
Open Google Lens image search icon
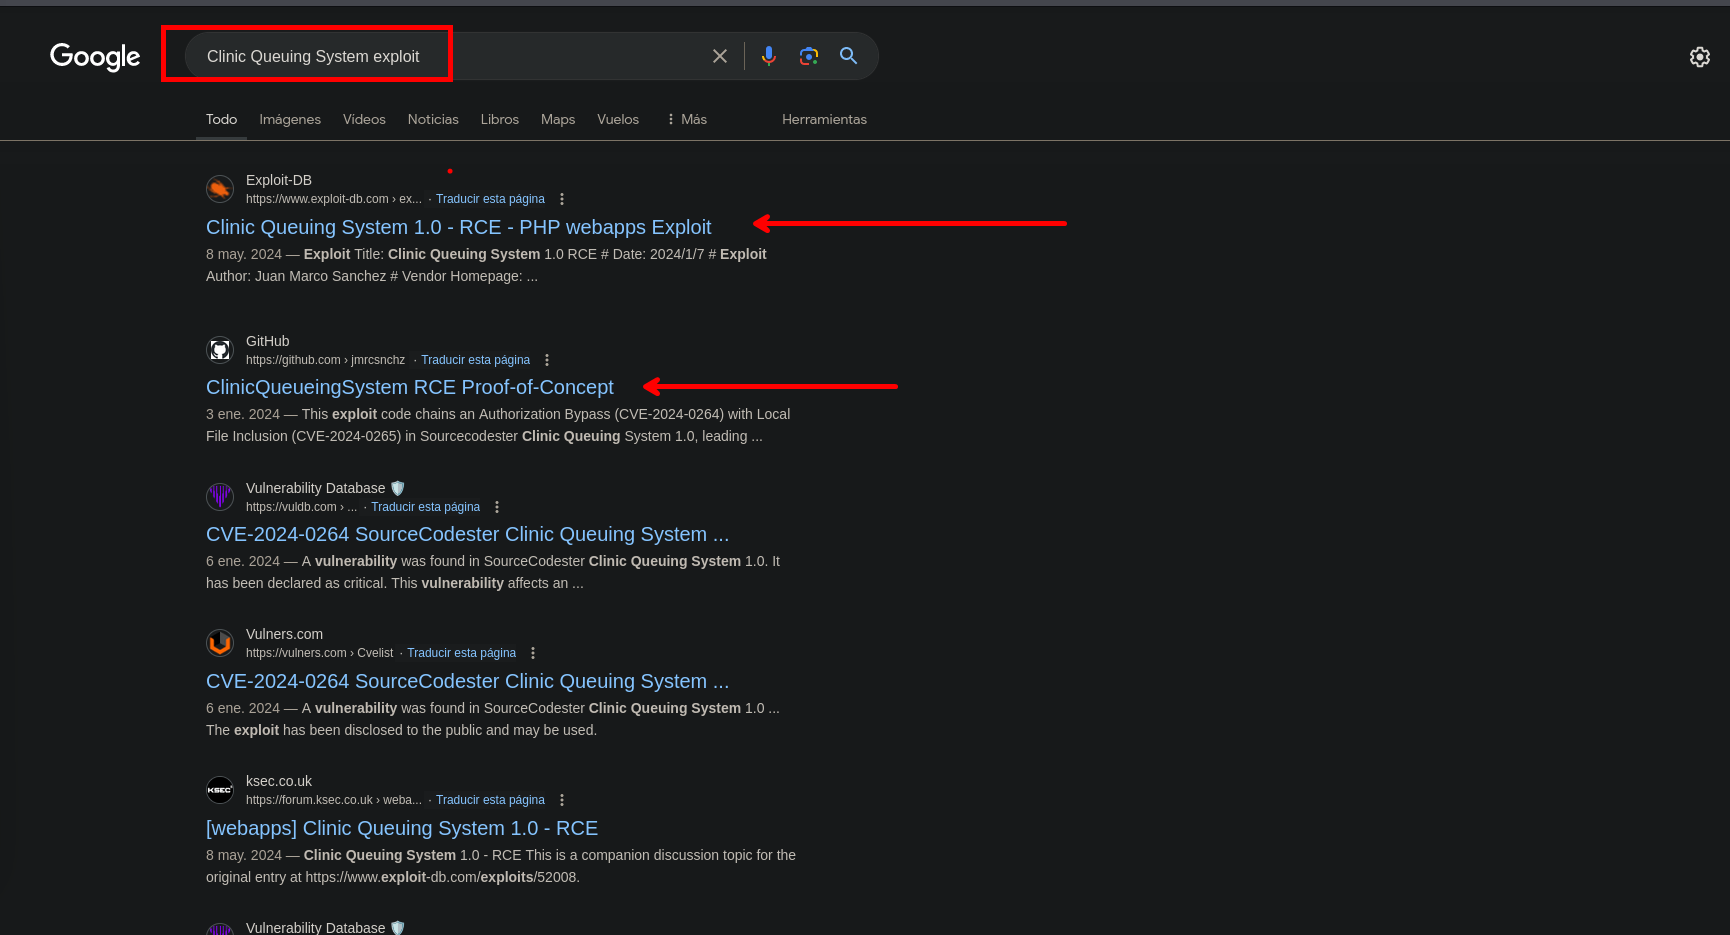point(809,56)
